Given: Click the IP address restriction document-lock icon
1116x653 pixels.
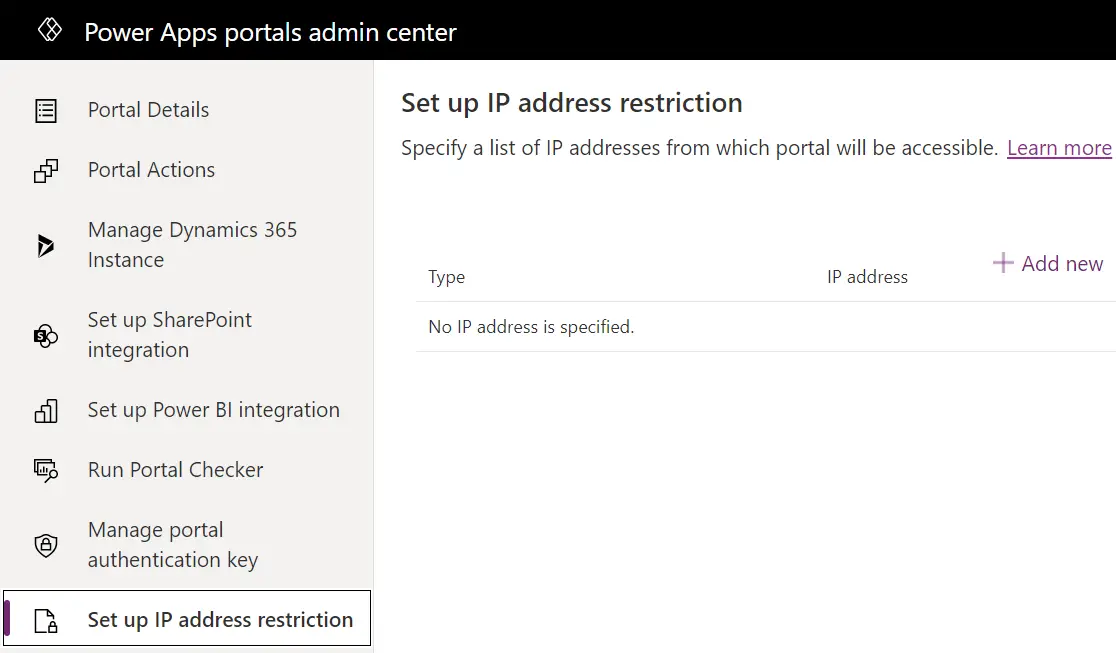Looking at the screenshot, I should pos(46,620).
